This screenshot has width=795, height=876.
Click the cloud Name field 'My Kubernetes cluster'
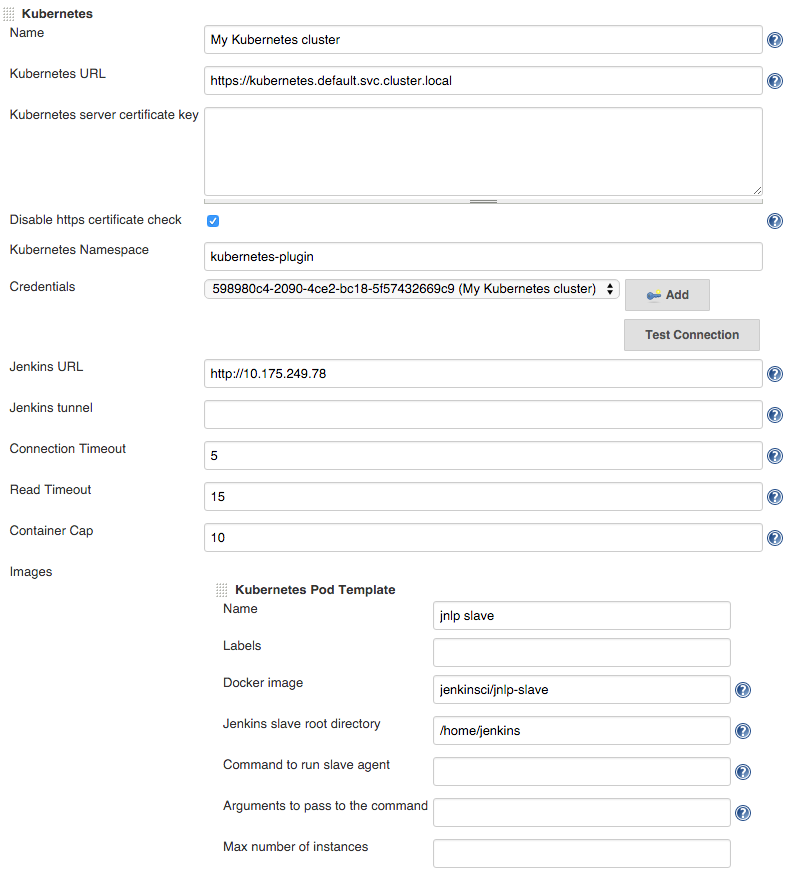pyautogui.click(x=483, y=40)
